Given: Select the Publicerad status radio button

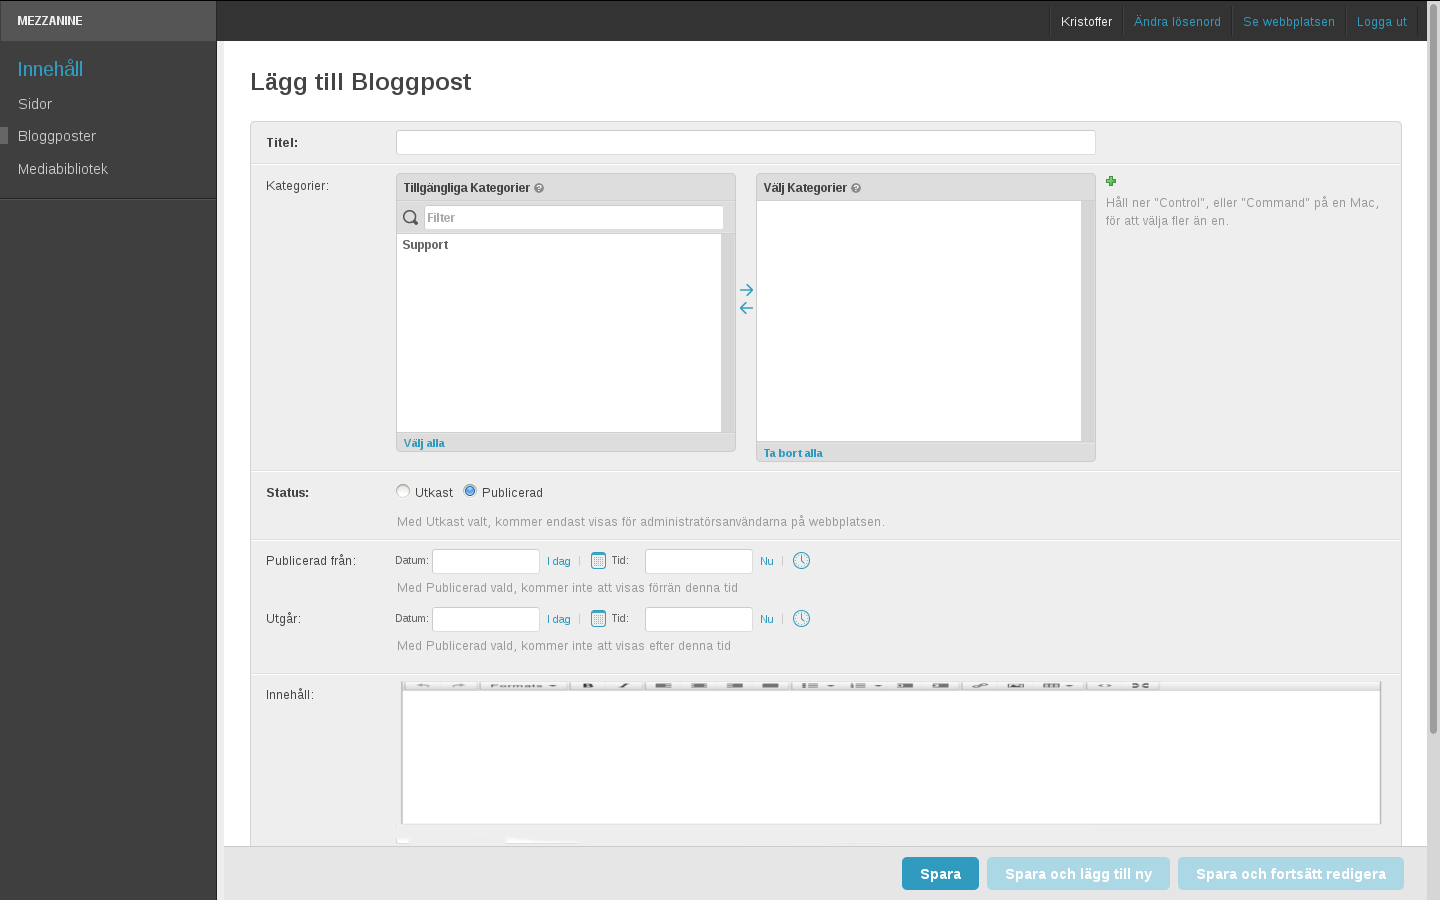Looking at the screenshot, I should pyautogui.click(x=470, y=491).
